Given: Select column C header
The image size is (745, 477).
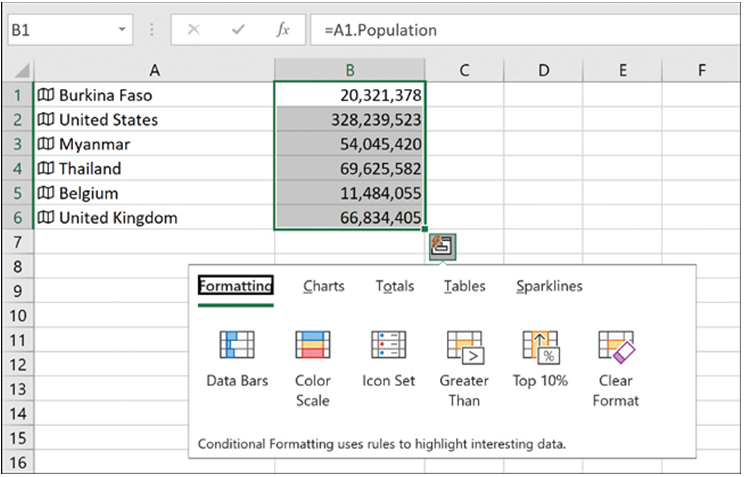Looking at the screenshot, I should click(x=464, y=70).
